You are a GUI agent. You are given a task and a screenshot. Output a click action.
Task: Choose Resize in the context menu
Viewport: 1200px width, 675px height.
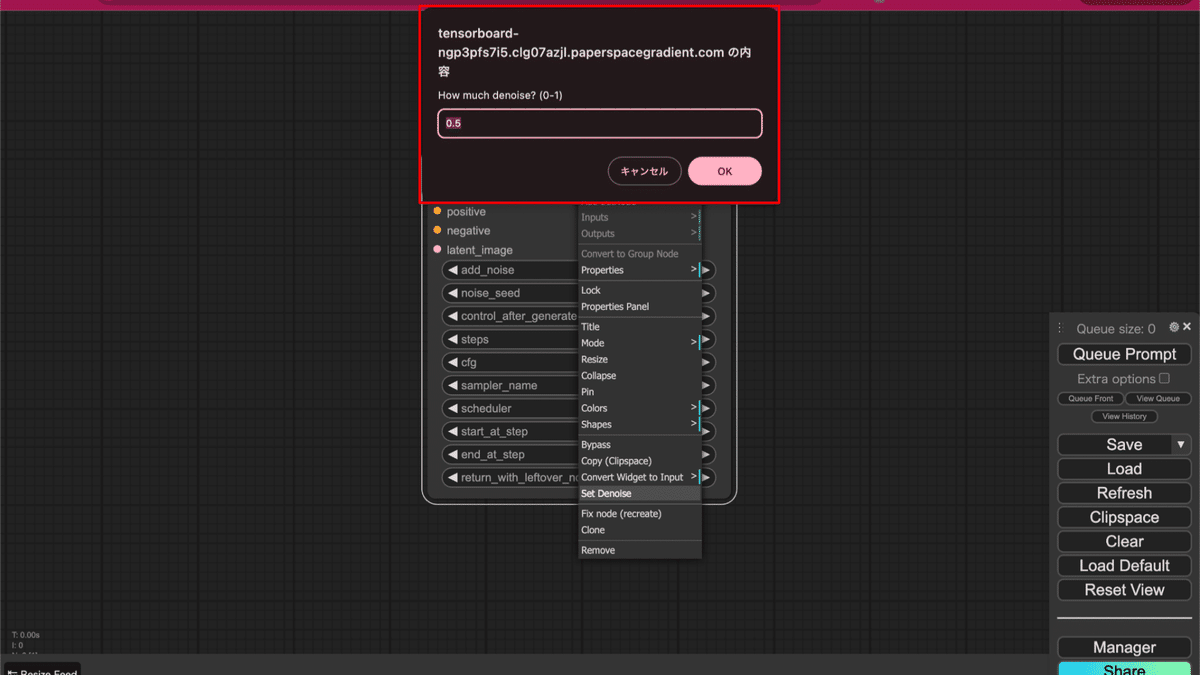click(640, 359)
